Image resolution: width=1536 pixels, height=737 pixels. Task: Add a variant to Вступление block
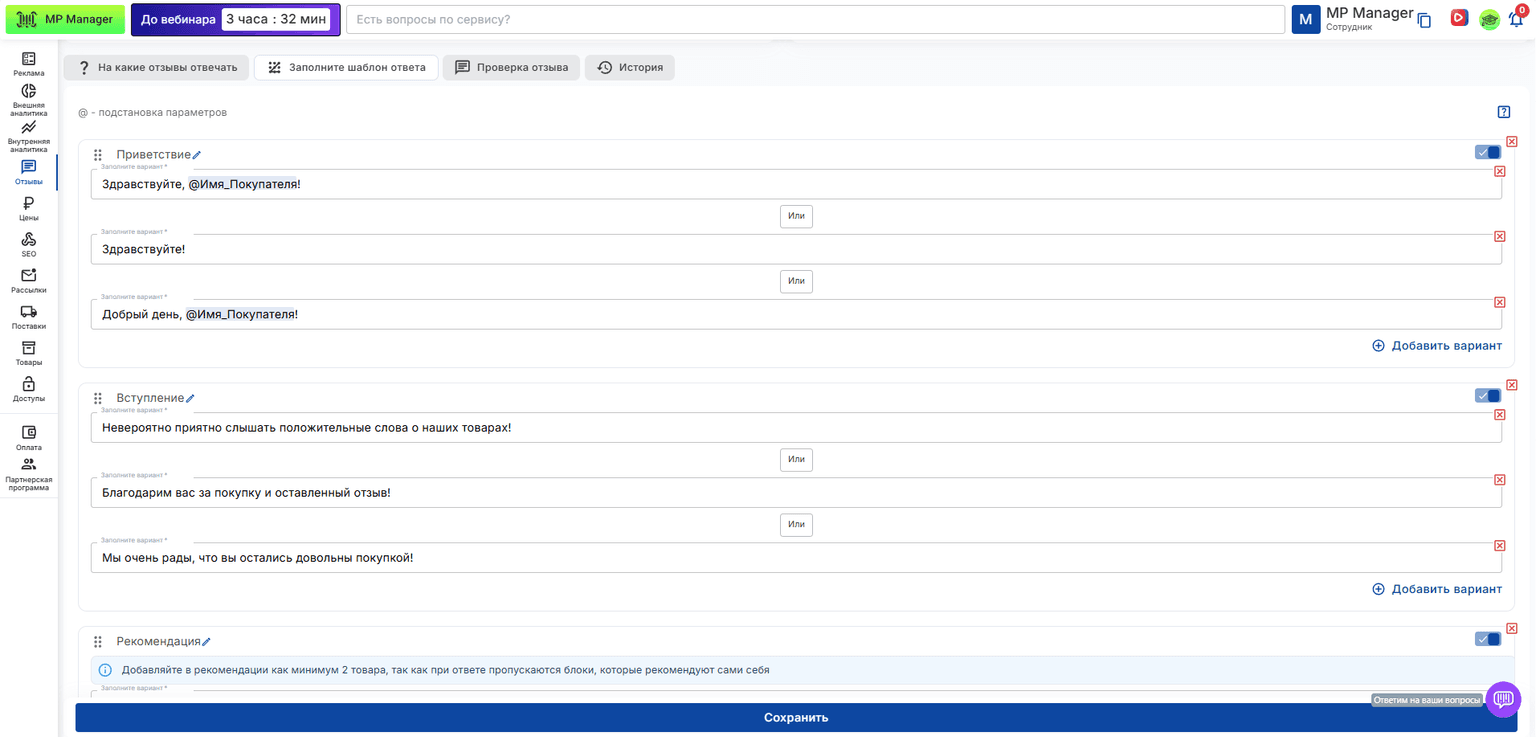(x=1437, y=589)
